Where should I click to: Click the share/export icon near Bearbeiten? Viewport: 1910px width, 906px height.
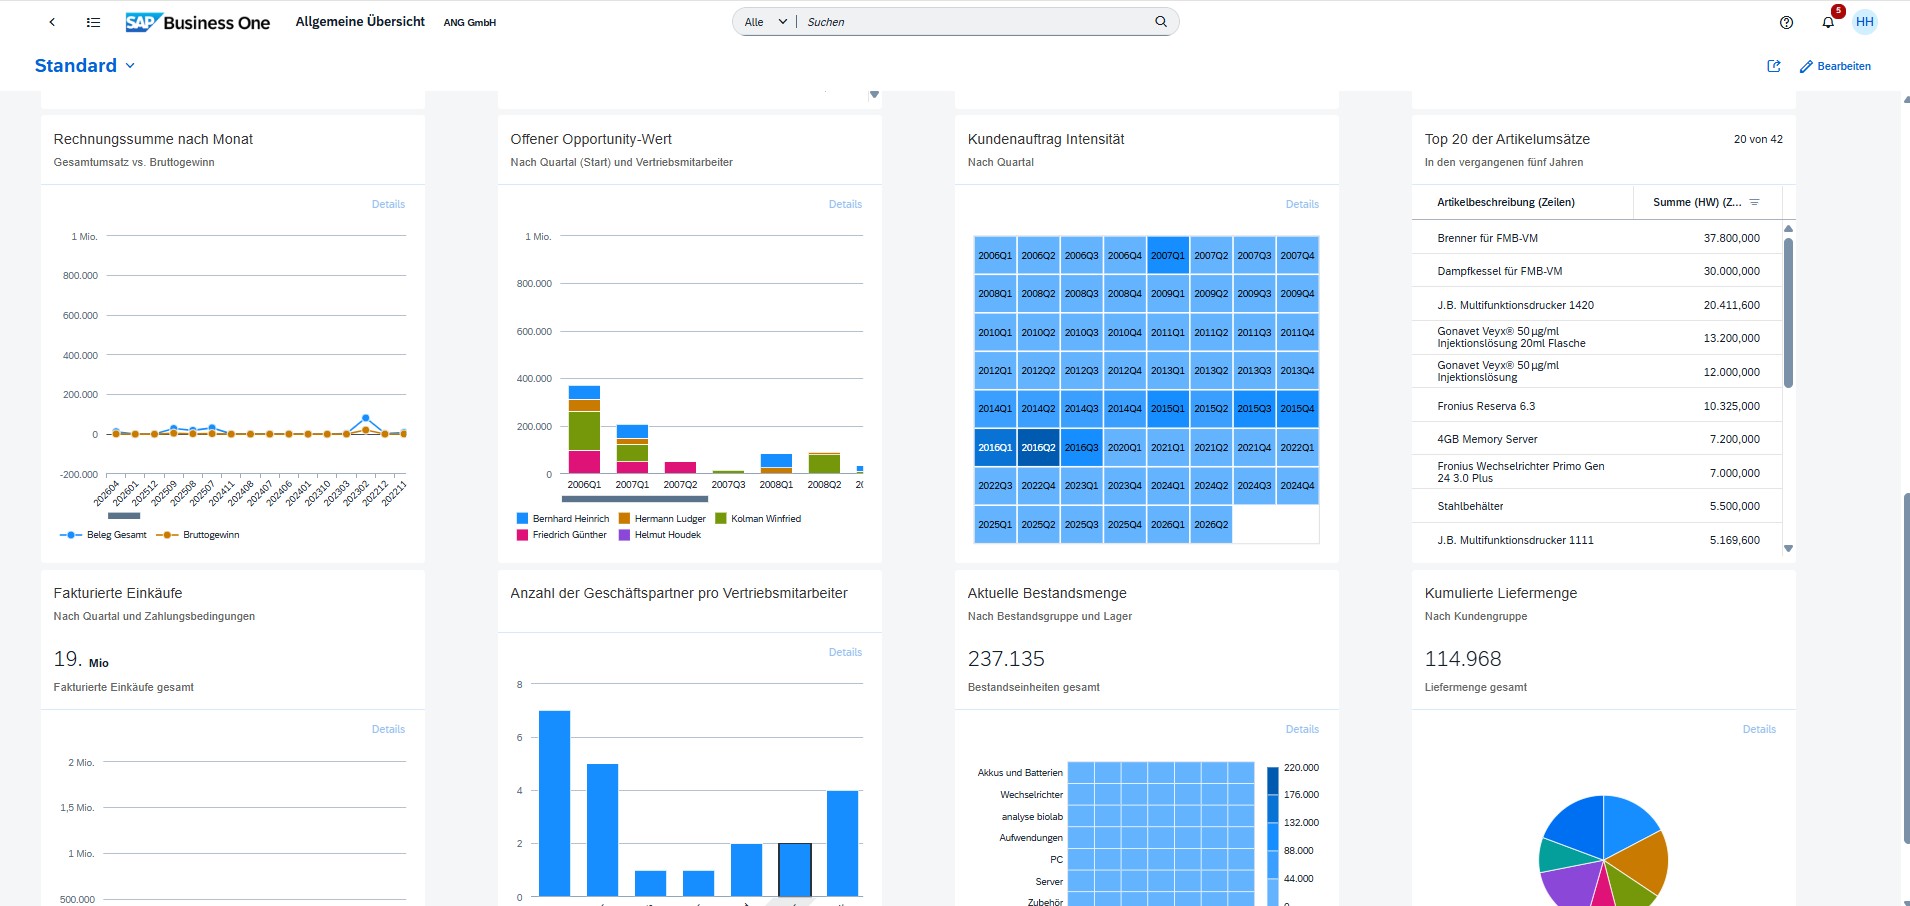coord(1775,66)
